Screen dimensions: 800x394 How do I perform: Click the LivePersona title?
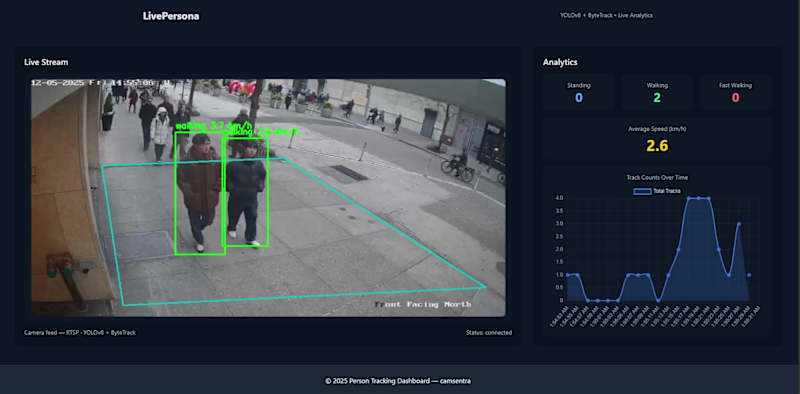pyautogui.click(x=171, y=16)
